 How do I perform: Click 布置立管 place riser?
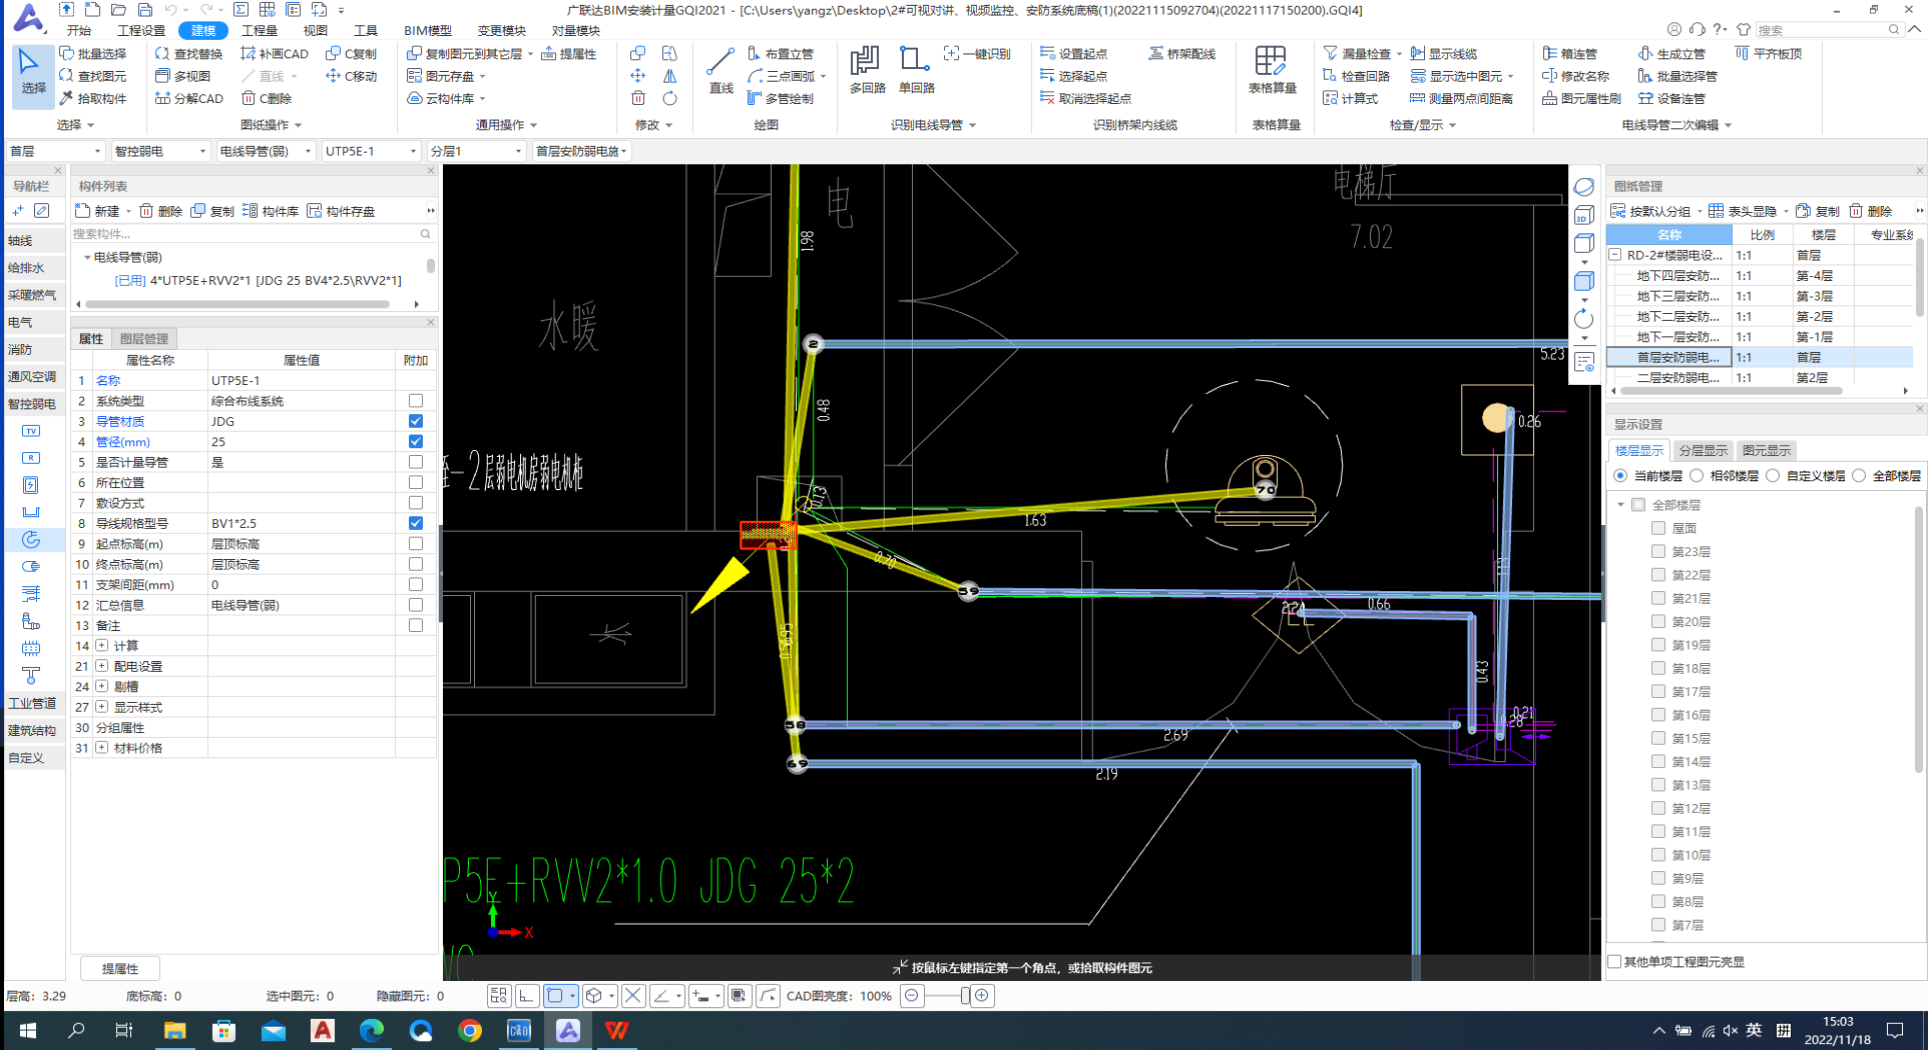(780, 54)
